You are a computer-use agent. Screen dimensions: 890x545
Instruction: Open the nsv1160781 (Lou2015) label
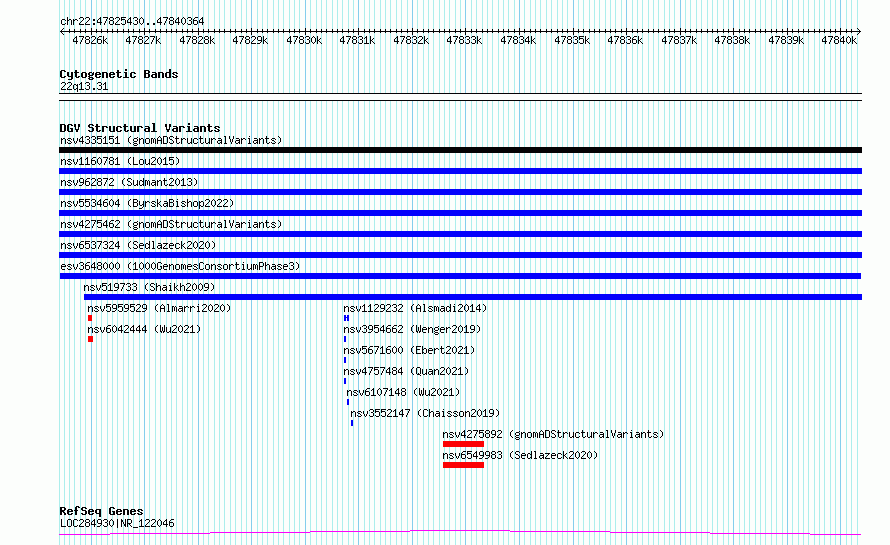pyautogui.click(x=120, y=161)
